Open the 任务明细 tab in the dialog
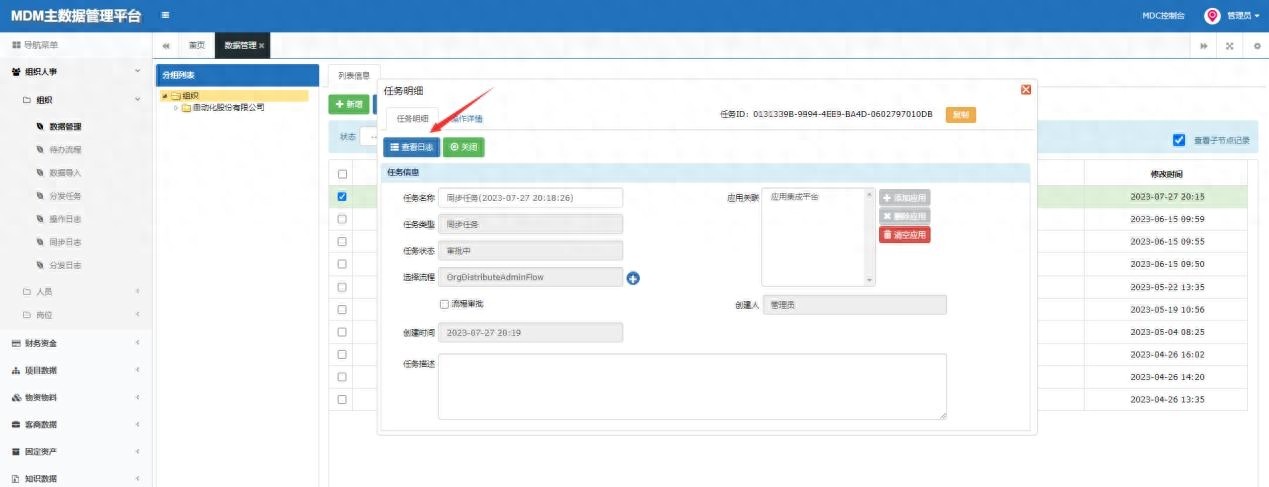 click(x=412, y=118)
